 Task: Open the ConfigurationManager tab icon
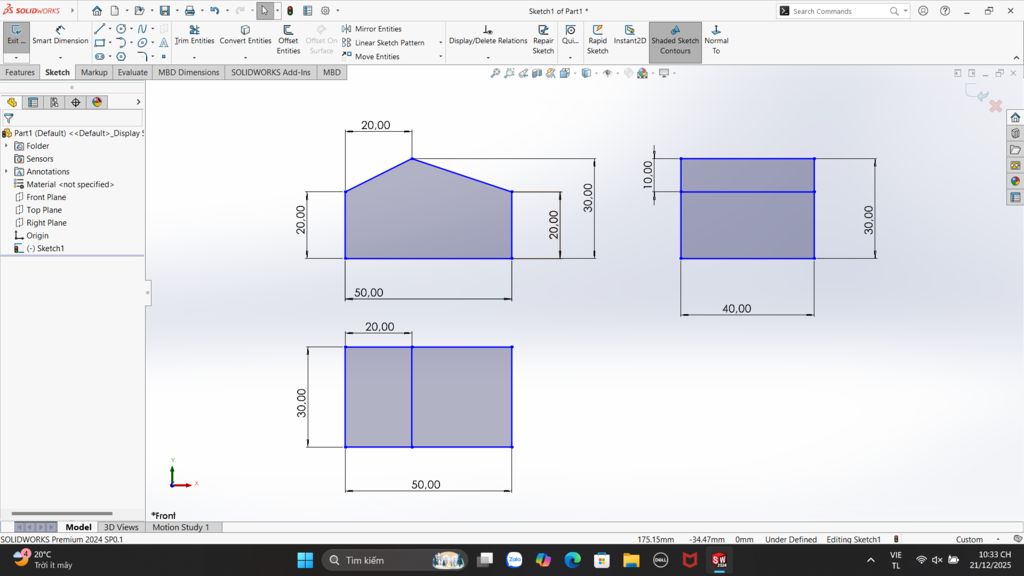(54, 102)
